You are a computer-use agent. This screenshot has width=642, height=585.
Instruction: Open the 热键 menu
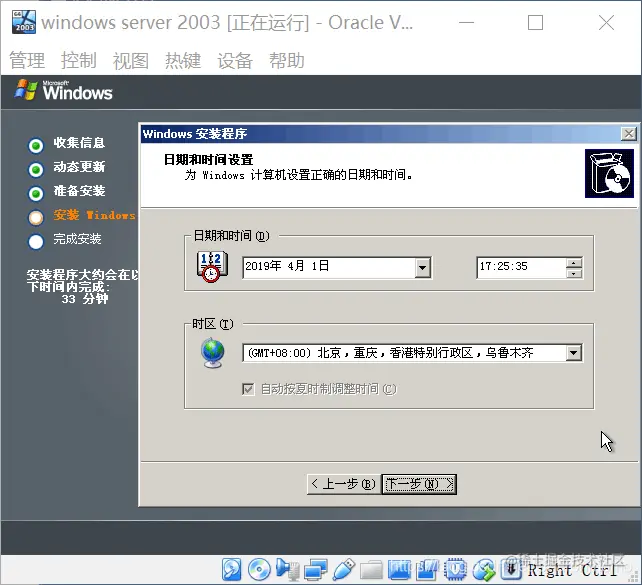pos(183,61)
